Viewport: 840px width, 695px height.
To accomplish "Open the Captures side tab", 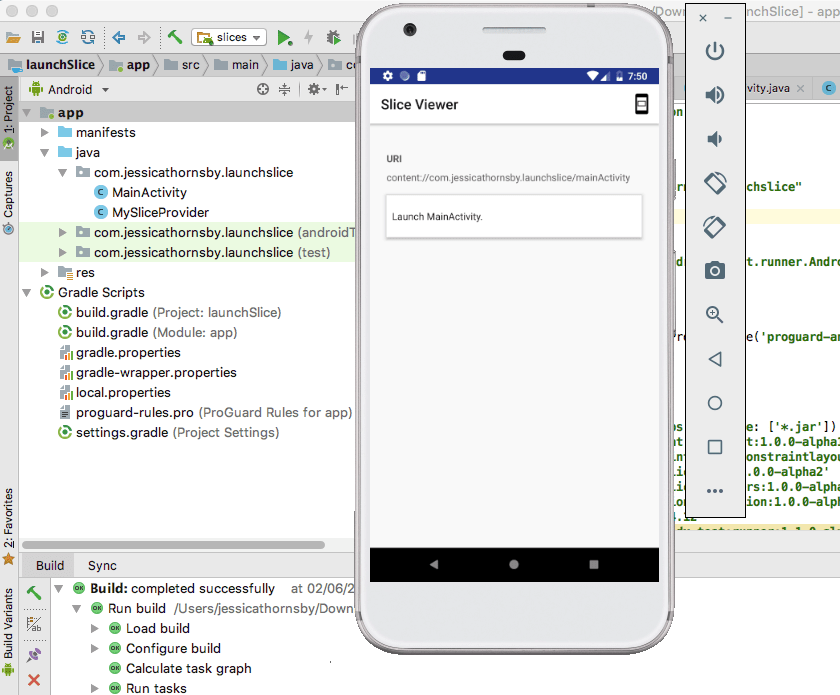I will pyautogui.click(x=8, y=202).
